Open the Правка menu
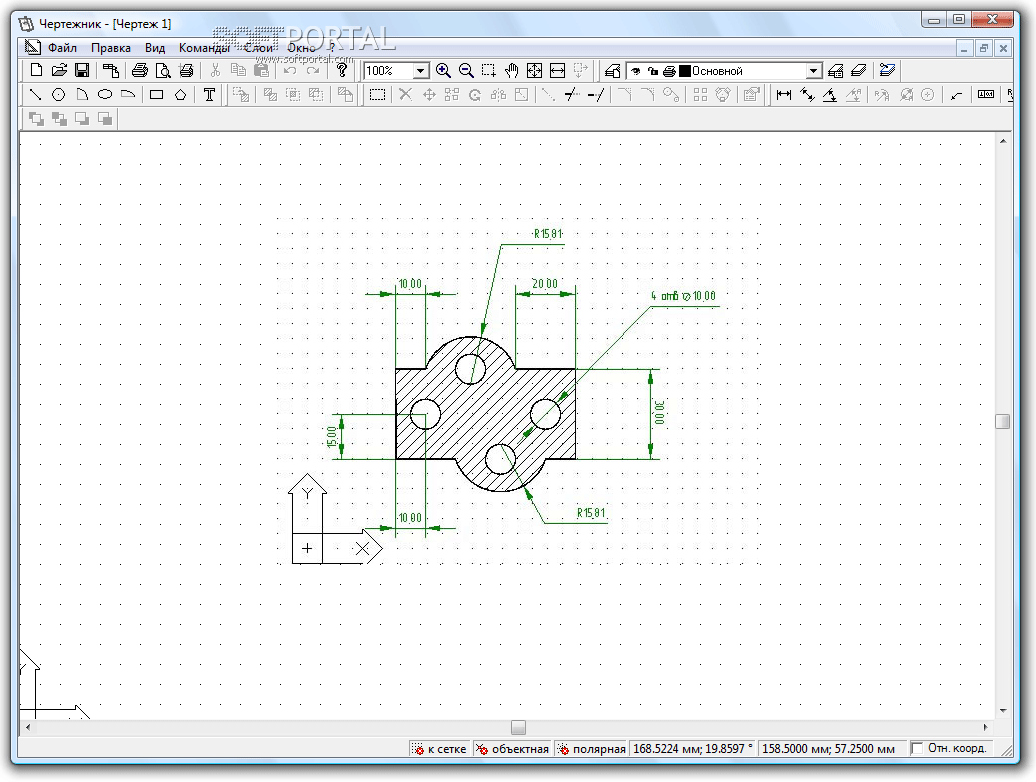The height and width of the screenshot is (782, 1036). pyautogui.click(x=110, y=48)
